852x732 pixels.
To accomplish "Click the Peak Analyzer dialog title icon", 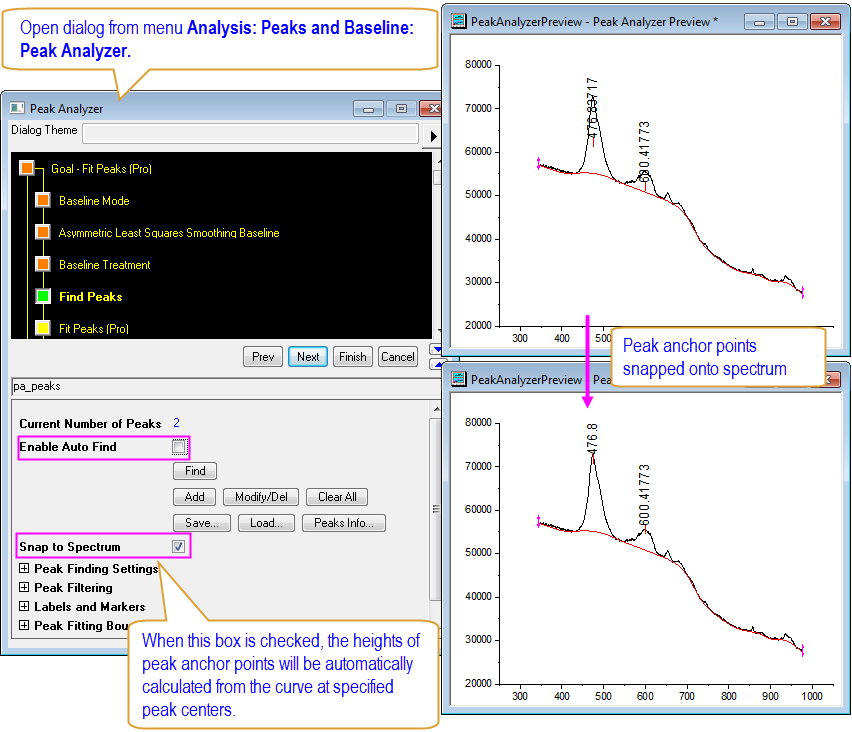I will pos(17,108).
